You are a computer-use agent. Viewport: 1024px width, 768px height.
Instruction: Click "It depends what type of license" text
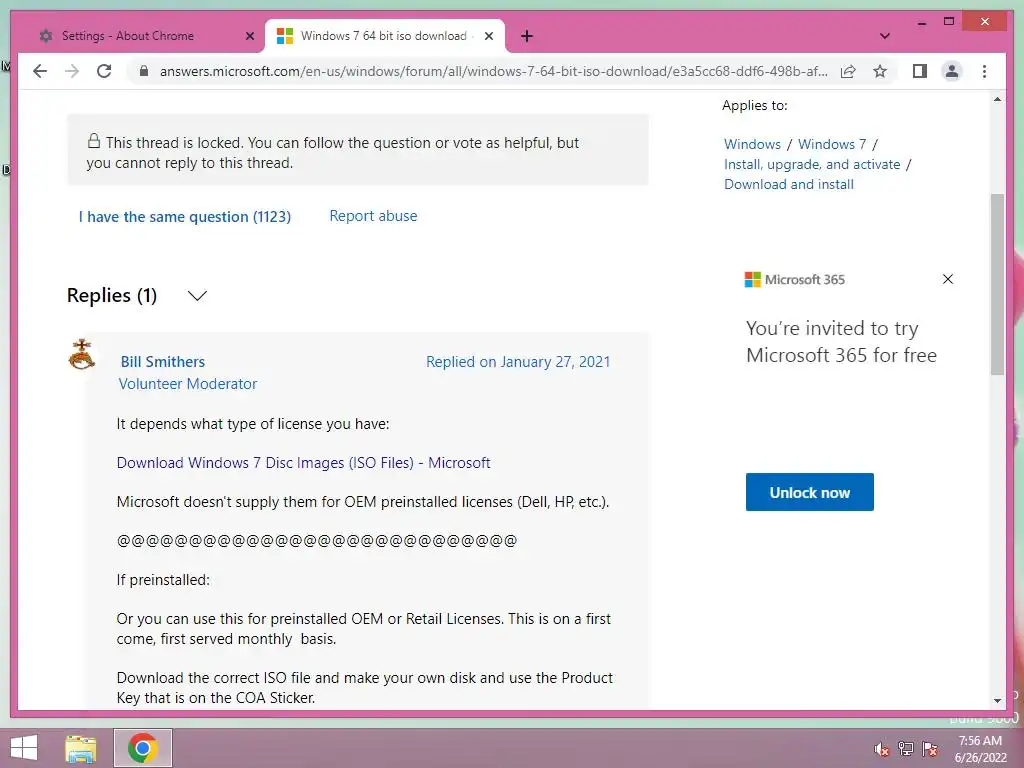click(253, 424)
